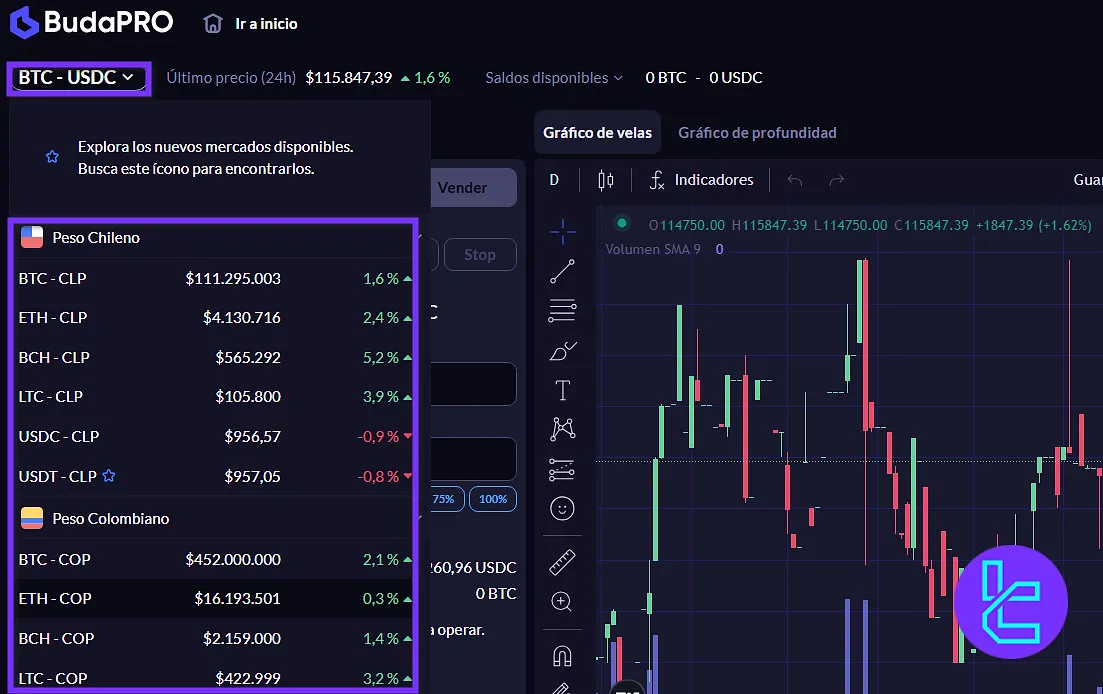Switch to the Gráfico de profundidad tab
Viewport: 1103px width, 694px height.
757,131
